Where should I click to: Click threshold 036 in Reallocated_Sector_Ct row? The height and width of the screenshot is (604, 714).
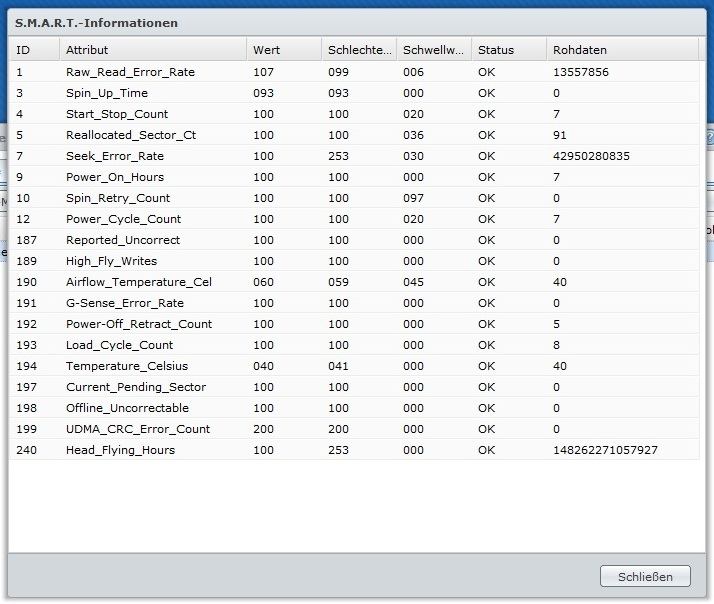coord(413,135)
